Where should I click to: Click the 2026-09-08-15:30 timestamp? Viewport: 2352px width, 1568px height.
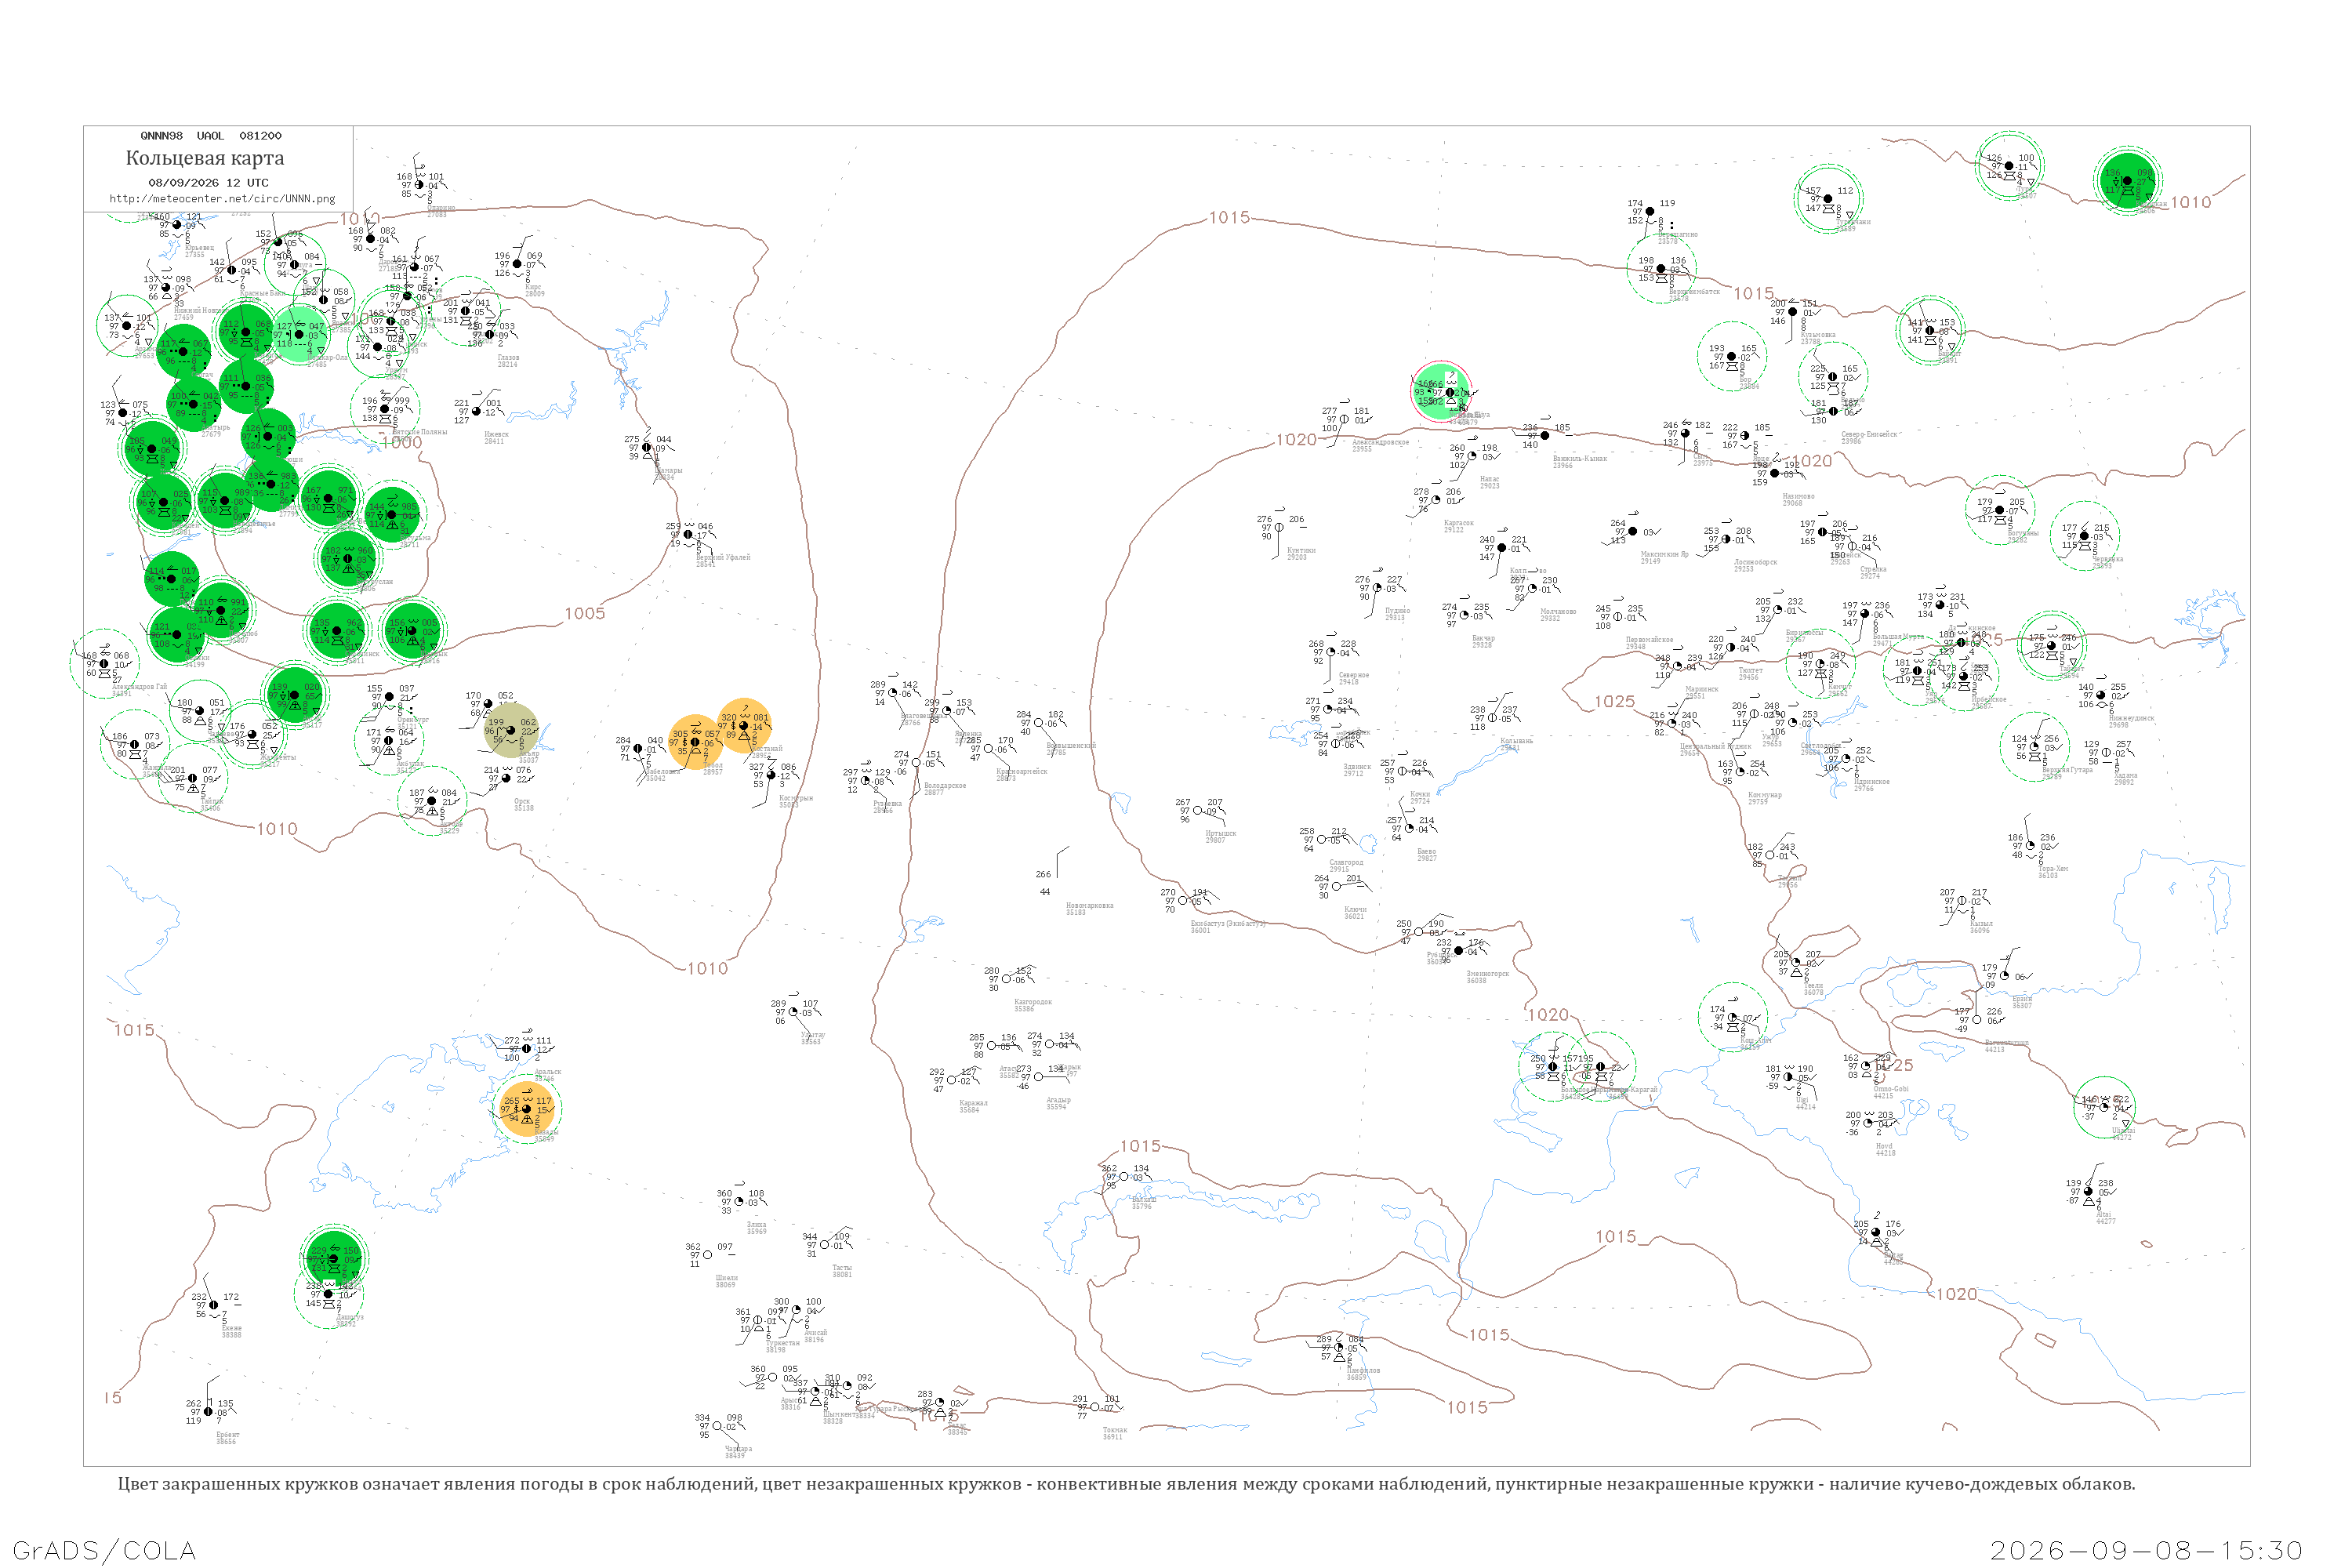(x=2146, y=1550)
